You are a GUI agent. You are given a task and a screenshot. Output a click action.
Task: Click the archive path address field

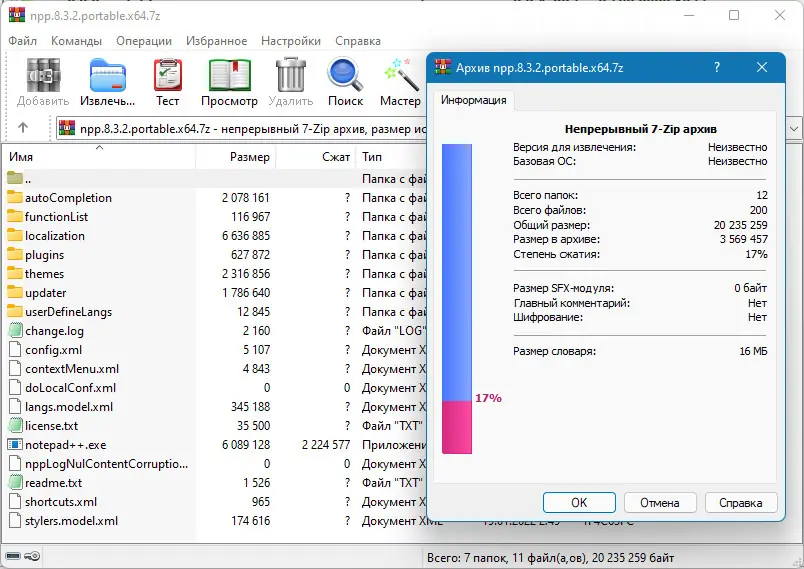tap(241, 128)
